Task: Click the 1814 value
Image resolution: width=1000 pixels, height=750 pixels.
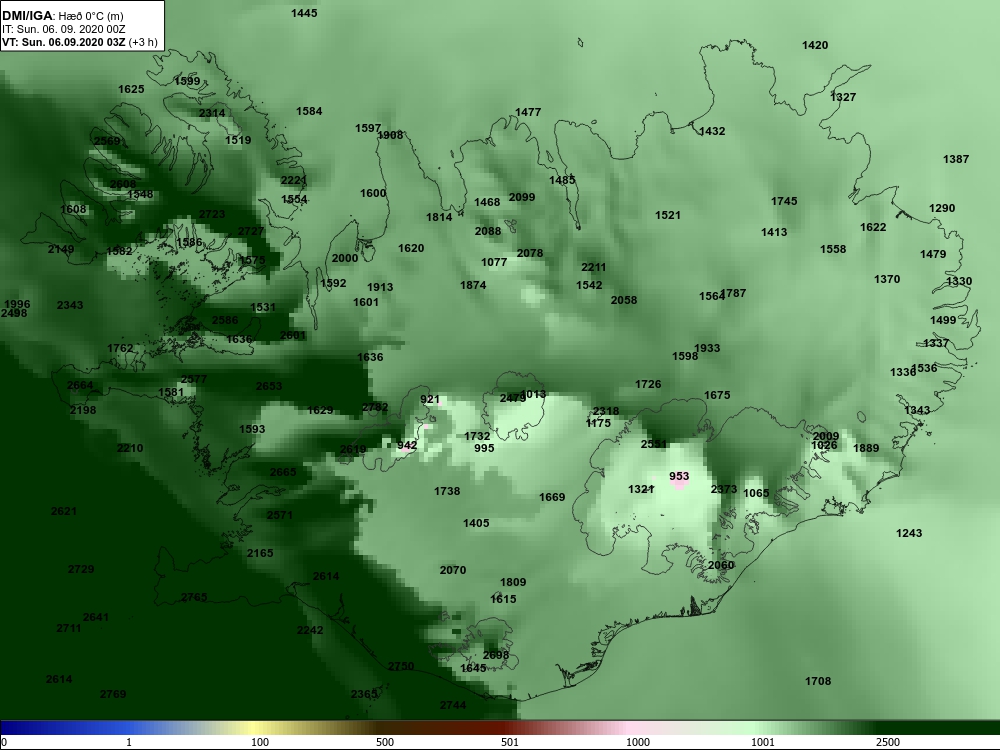Action: coord(439,217)
